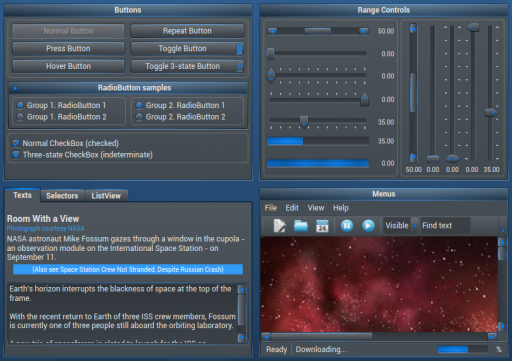This screenshot has height=361, width=512.
Task: Click the Downloading progress bar in status bar
Action: pos(463,349)
